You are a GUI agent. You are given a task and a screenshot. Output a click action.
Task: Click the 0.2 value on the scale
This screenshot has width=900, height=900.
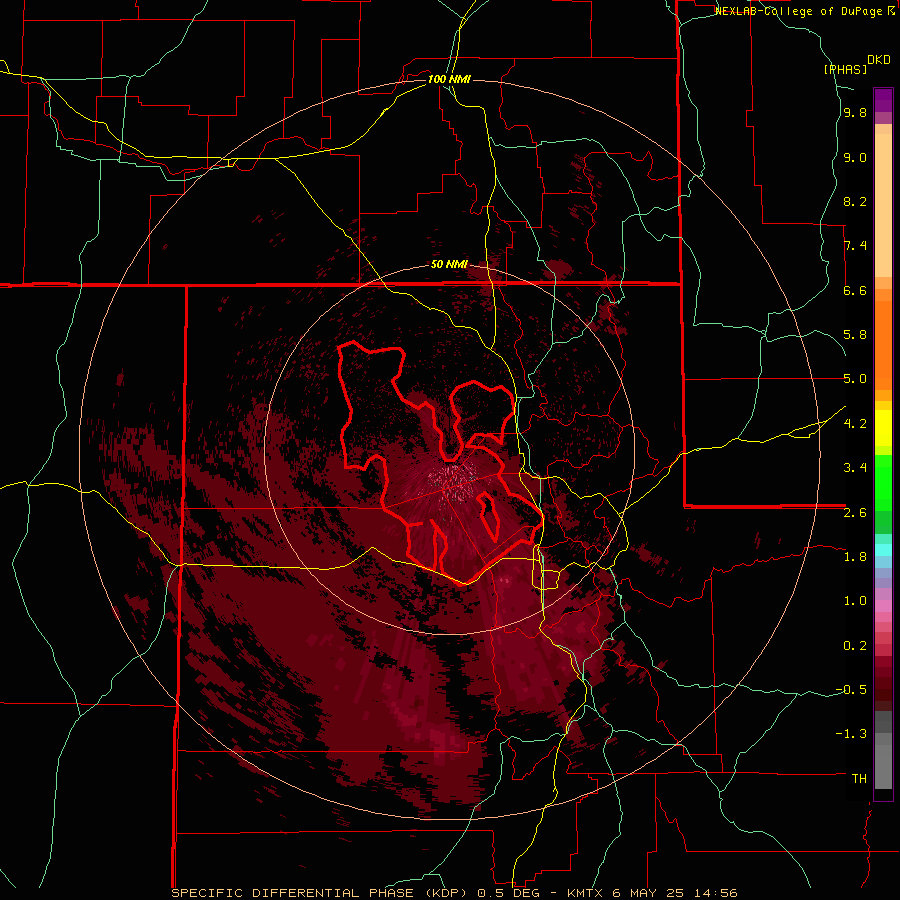pyautogui.click(x=855, y=646)
